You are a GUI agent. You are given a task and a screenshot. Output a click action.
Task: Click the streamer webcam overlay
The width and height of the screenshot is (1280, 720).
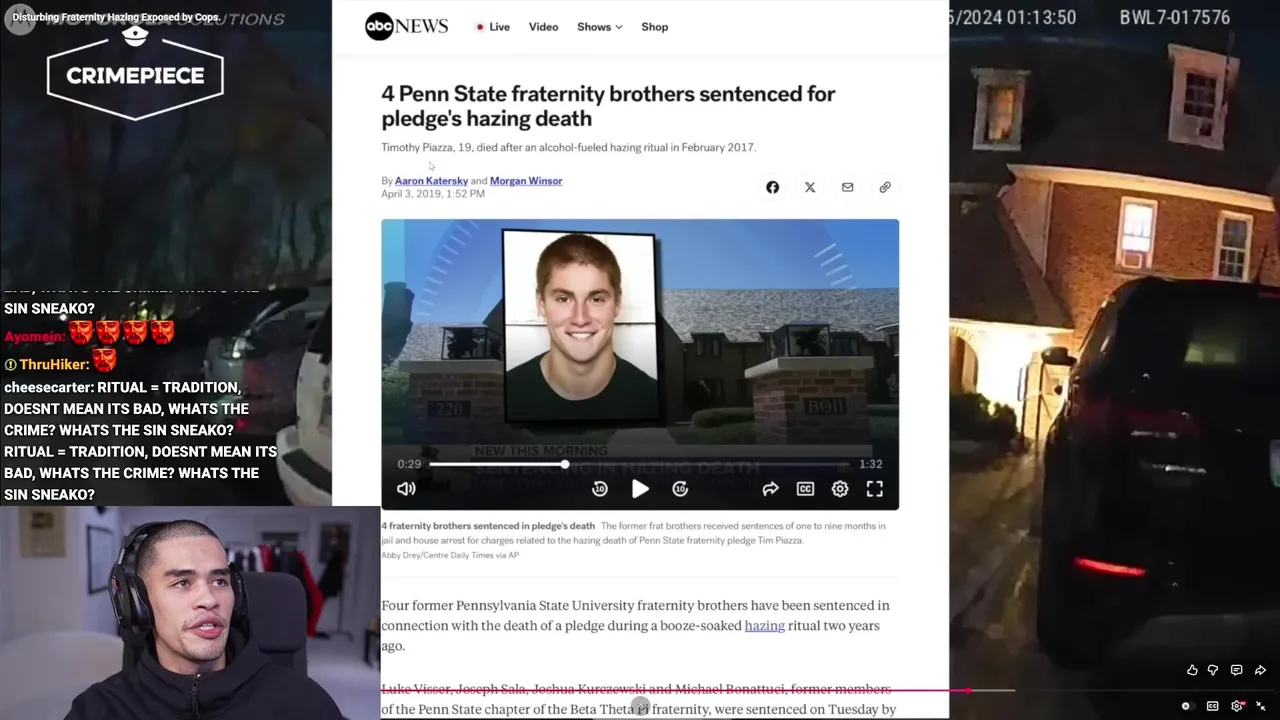[x=190, y=613]
